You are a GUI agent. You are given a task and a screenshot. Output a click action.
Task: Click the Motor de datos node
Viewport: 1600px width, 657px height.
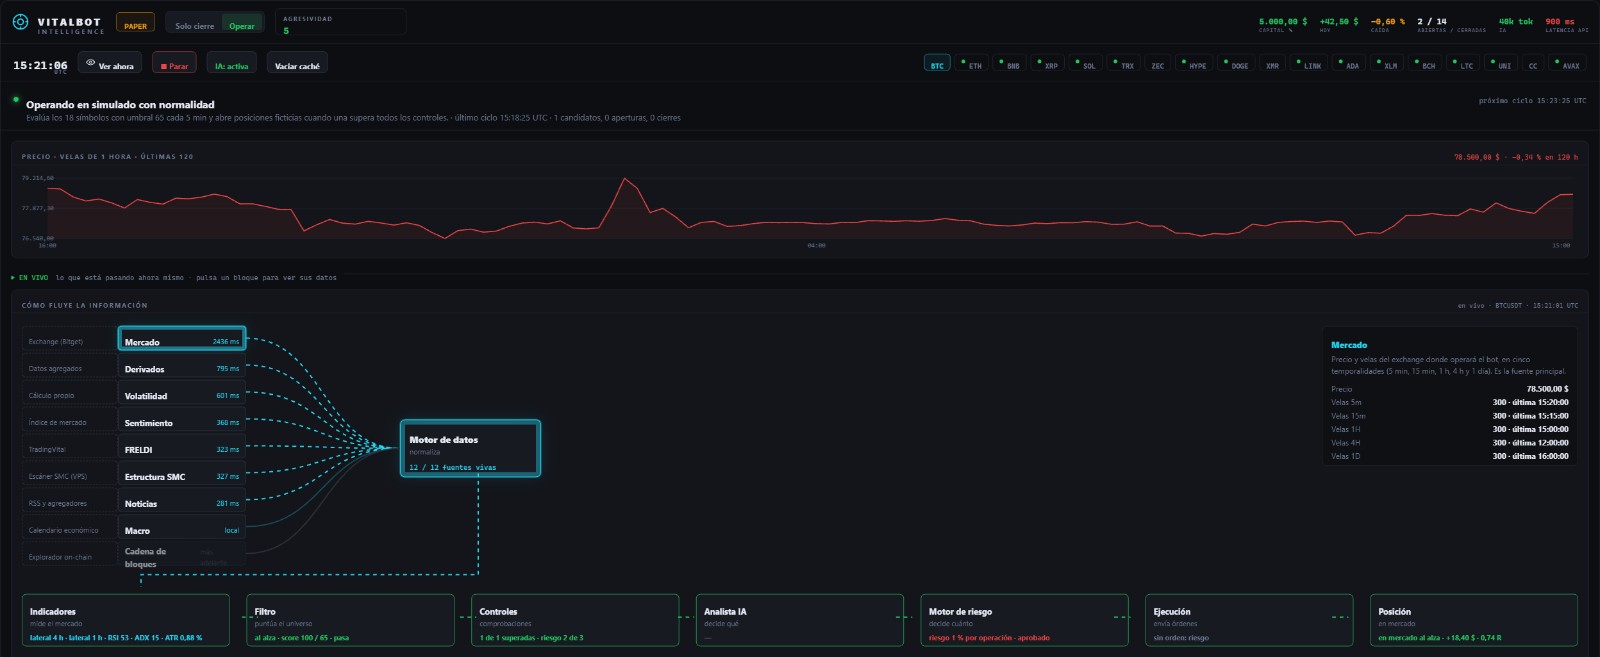470,448
